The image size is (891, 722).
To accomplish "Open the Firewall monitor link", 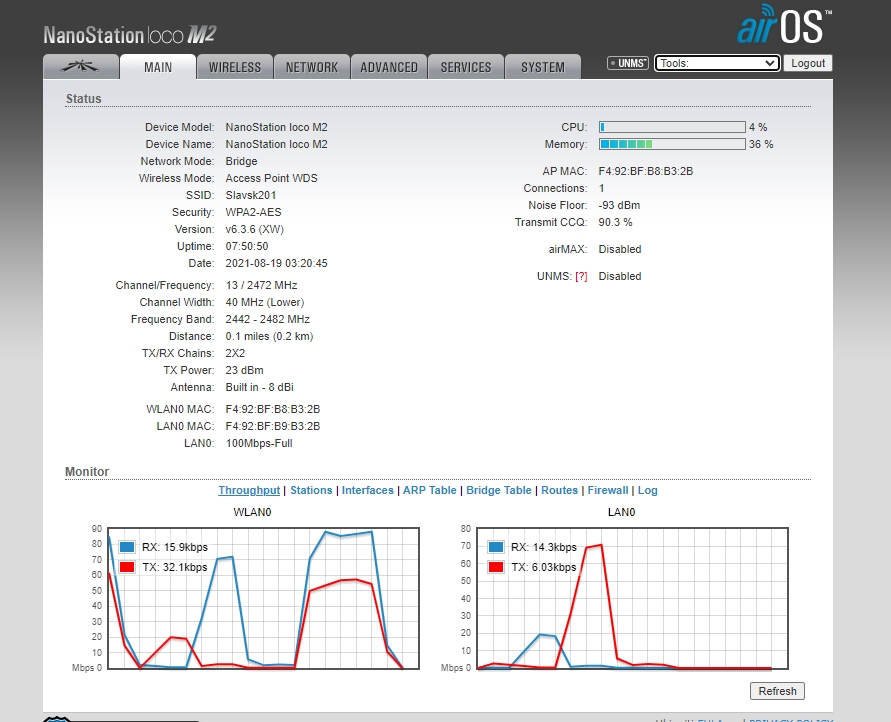I will pyautogui.click(x=608, y=490).
